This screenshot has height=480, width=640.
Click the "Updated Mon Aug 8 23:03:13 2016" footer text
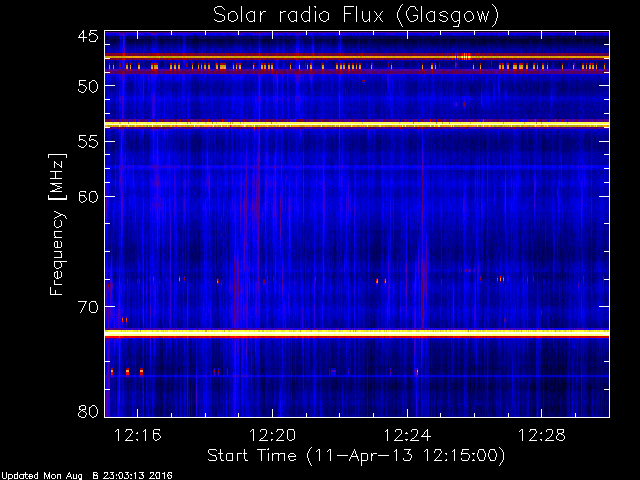[x=87, y=475]
